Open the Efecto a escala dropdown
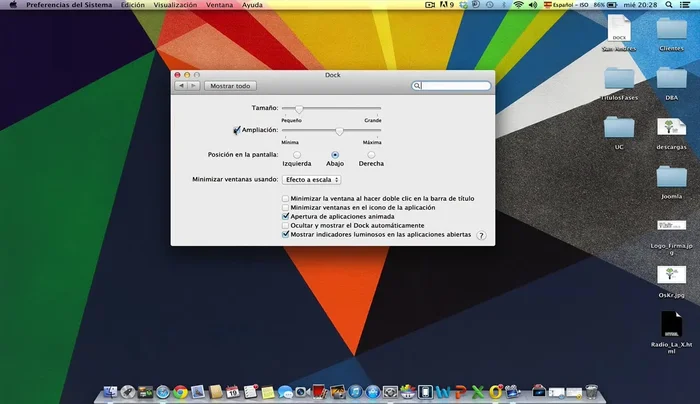The width and height of the screenshot is (700, 404). (311, 180)
